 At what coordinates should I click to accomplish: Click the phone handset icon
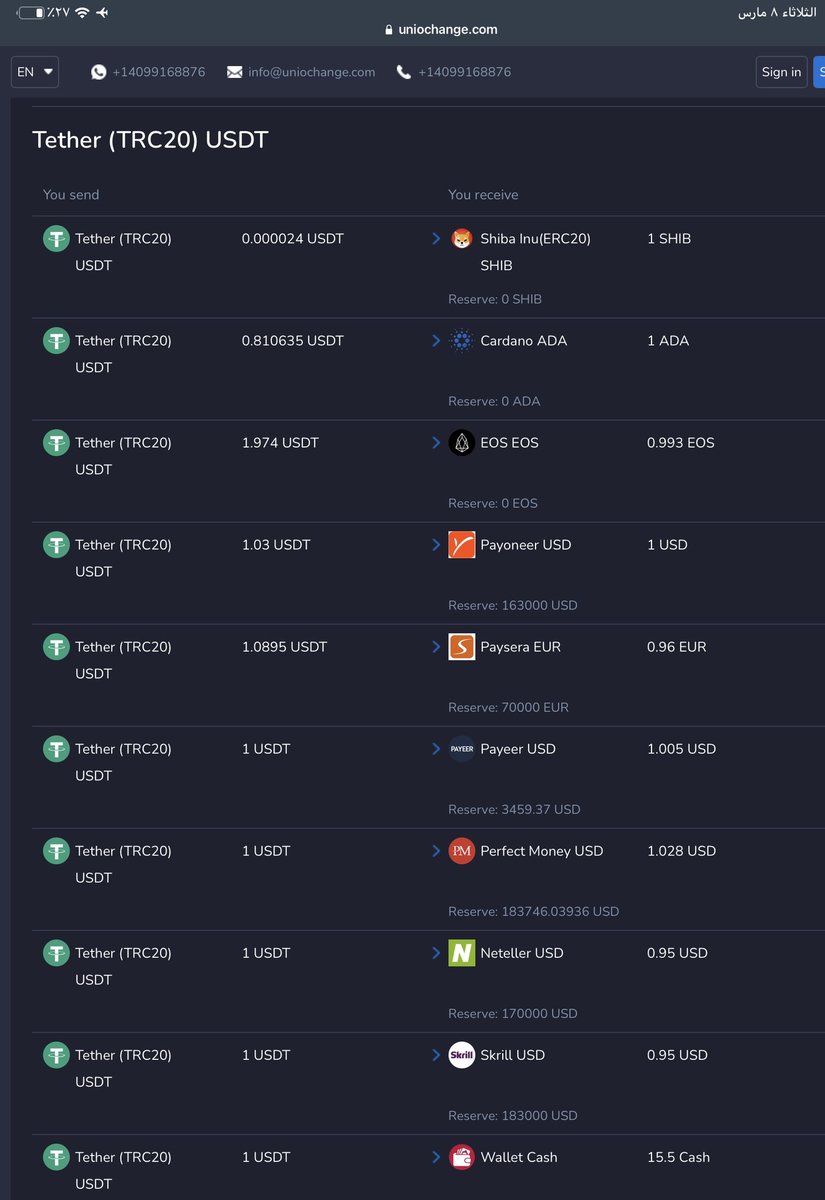pos(404,72)
